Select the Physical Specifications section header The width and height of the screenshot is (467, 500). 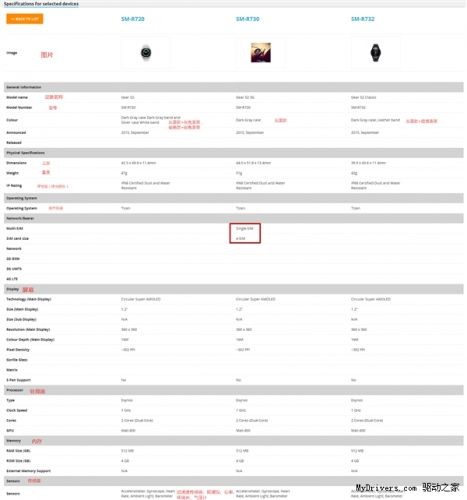click(x=234, y=153)
